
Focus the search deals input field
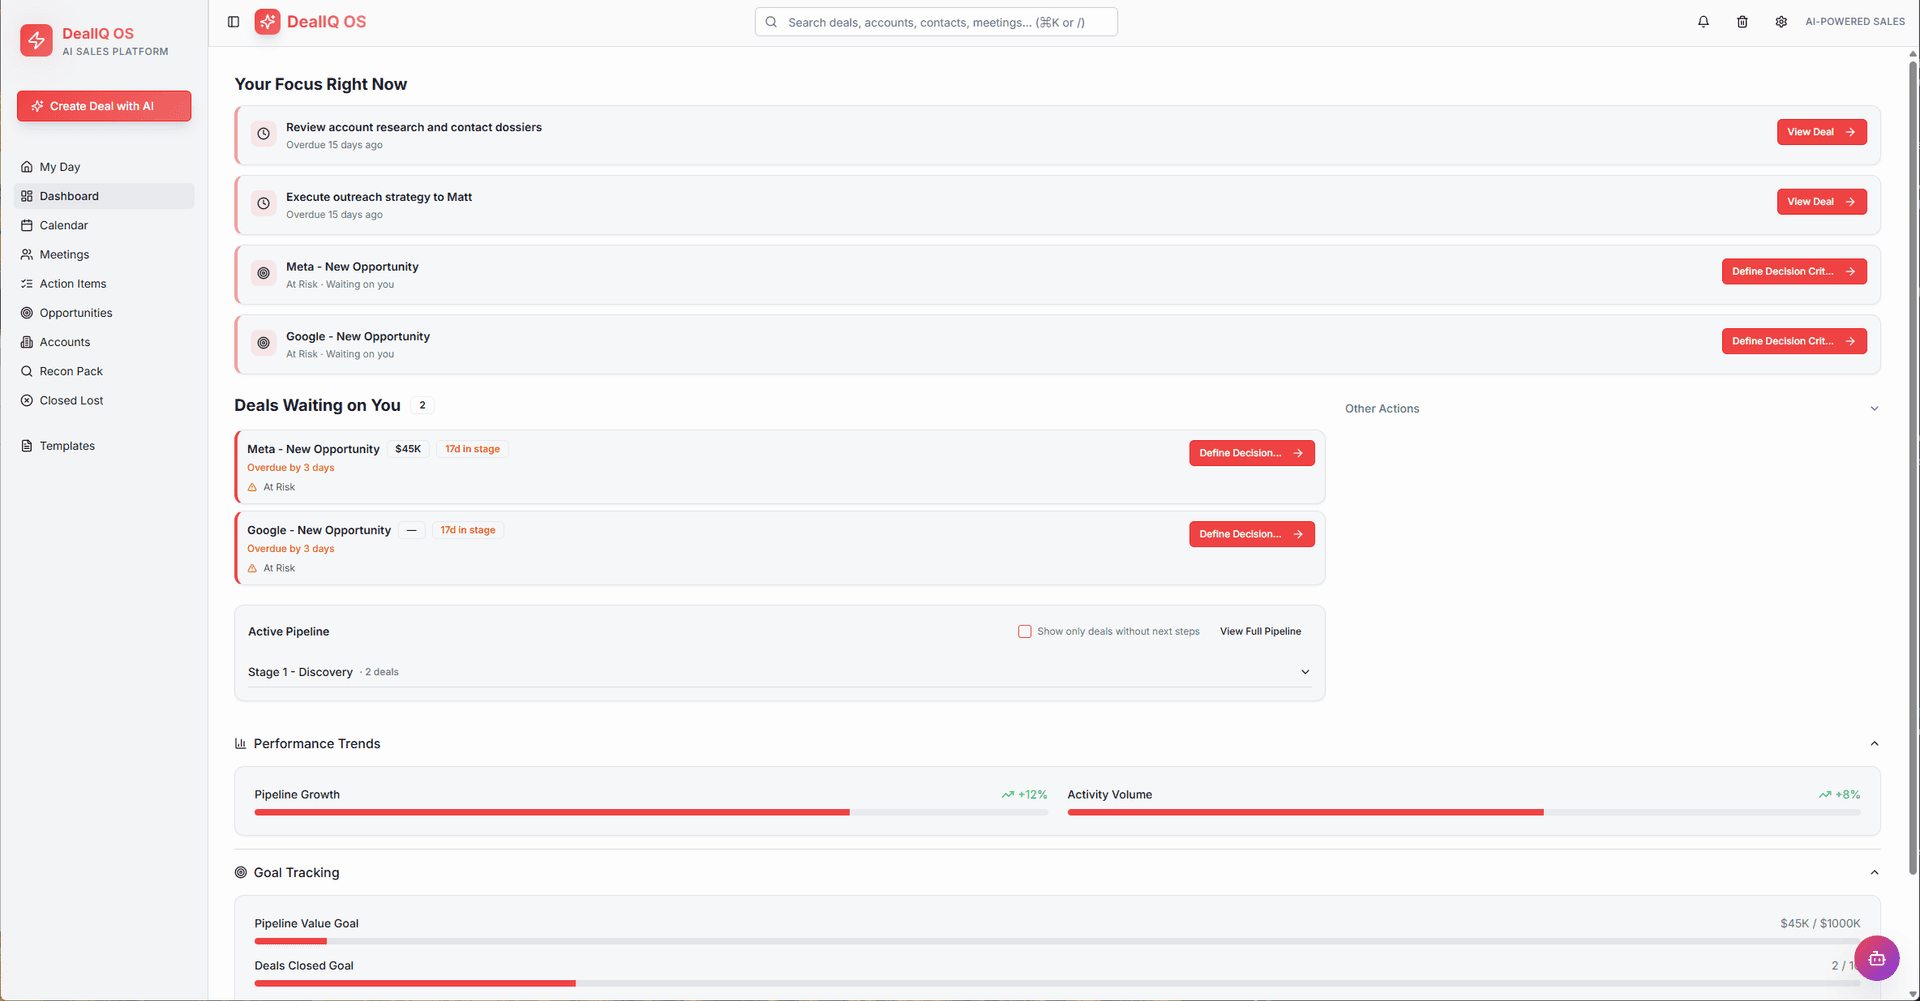[936, 22]
